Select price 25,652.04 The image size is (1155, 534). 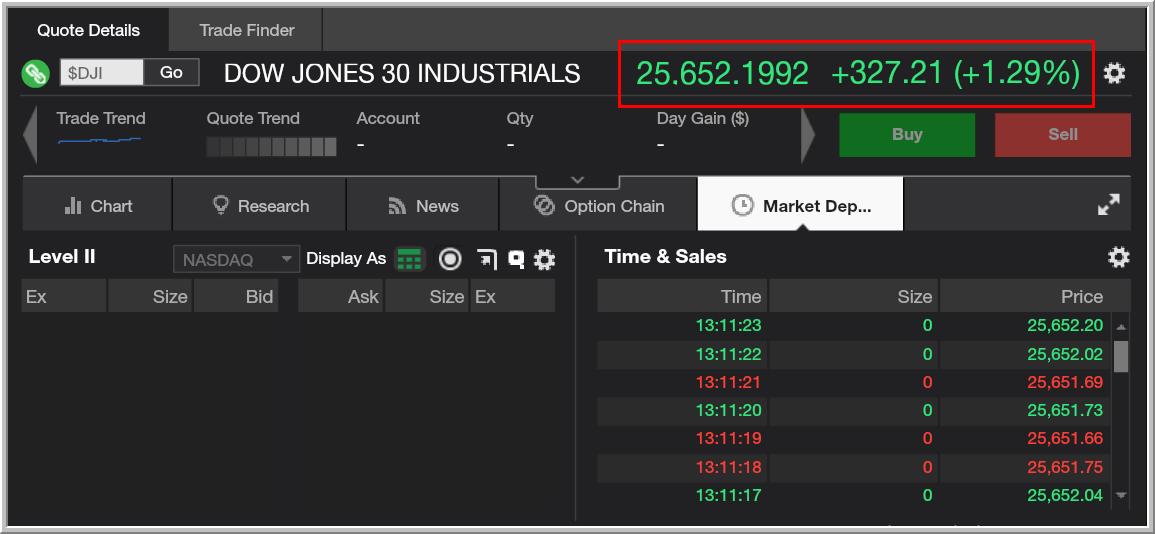coord(1065,496)
